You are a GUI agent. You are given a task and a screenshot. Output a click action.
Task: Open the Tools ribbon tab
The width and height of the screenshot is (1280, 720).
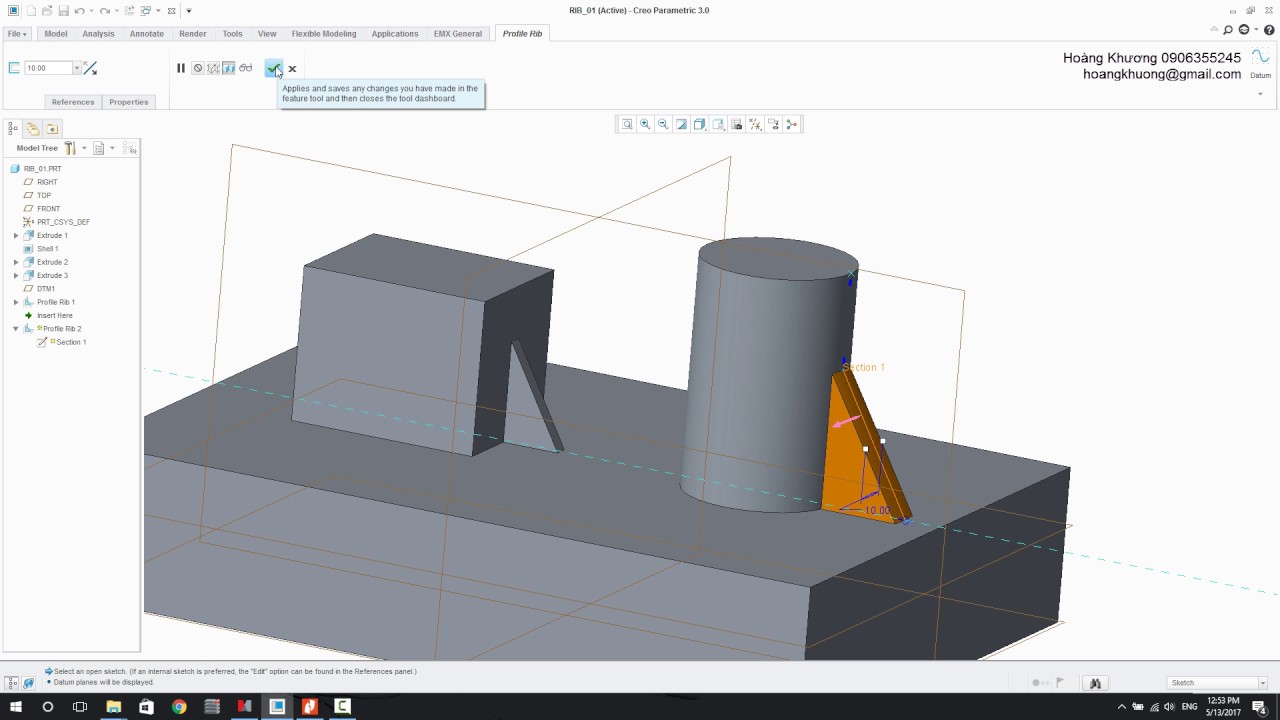tap(232, 34)
